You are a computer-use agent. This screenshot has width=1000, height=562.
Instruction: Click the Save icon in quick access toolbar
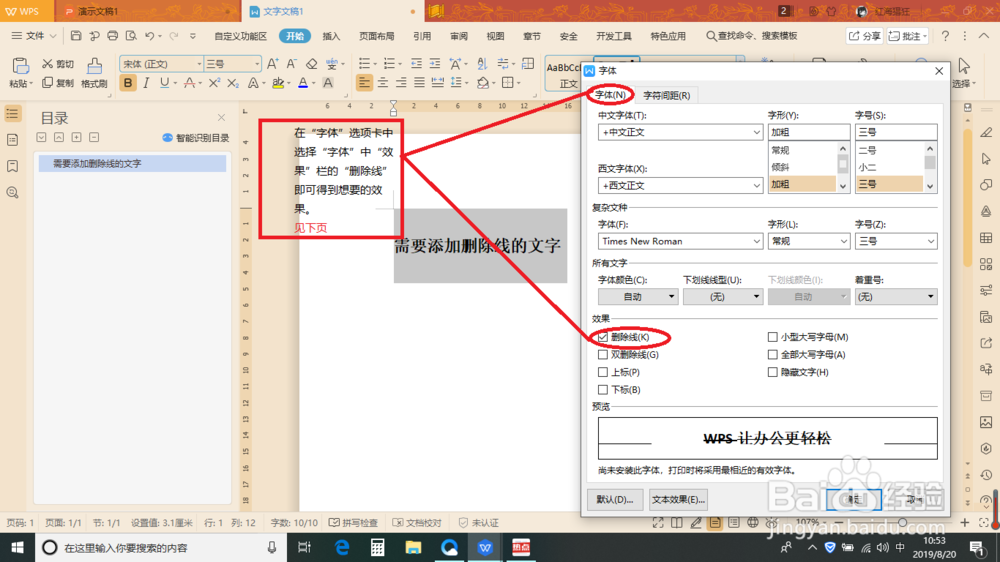point(76,36)
